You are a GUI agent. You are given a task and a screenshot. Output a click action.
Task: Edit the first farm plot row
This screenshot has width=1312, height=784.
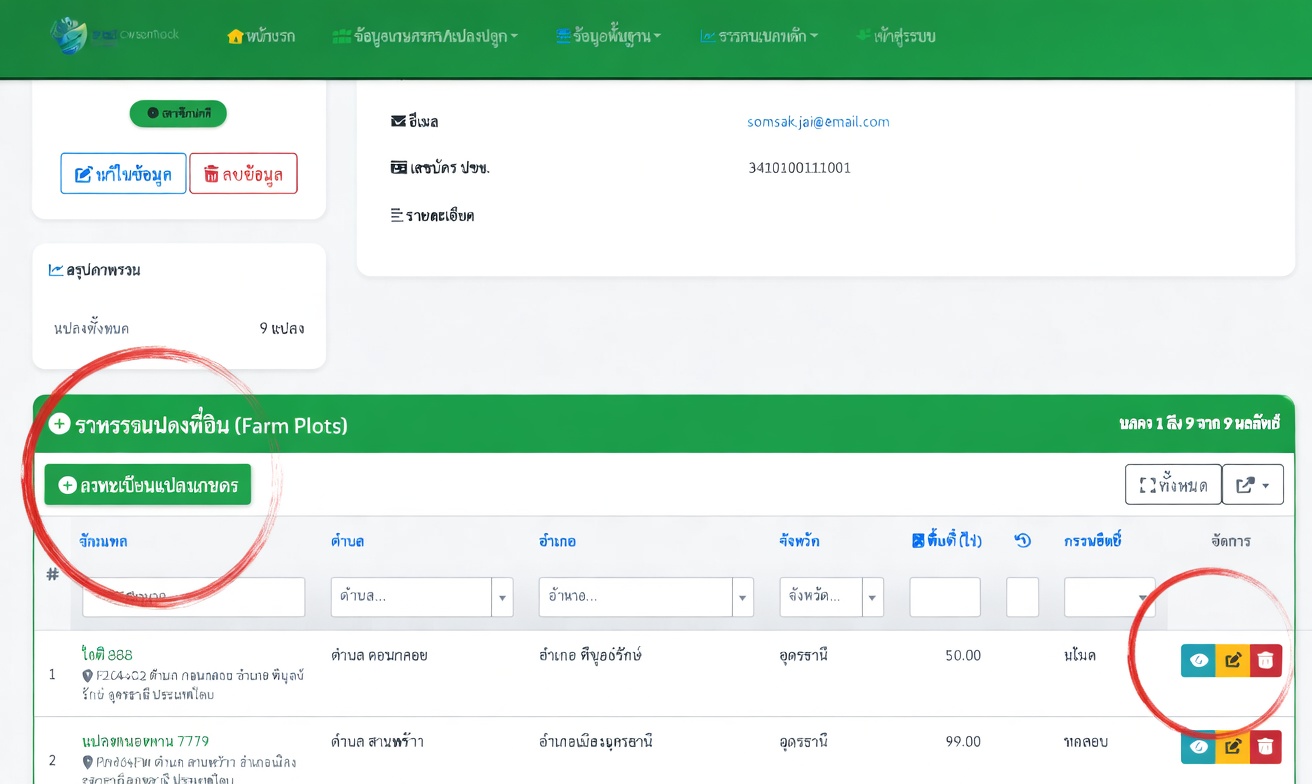tap(1233, 660)
